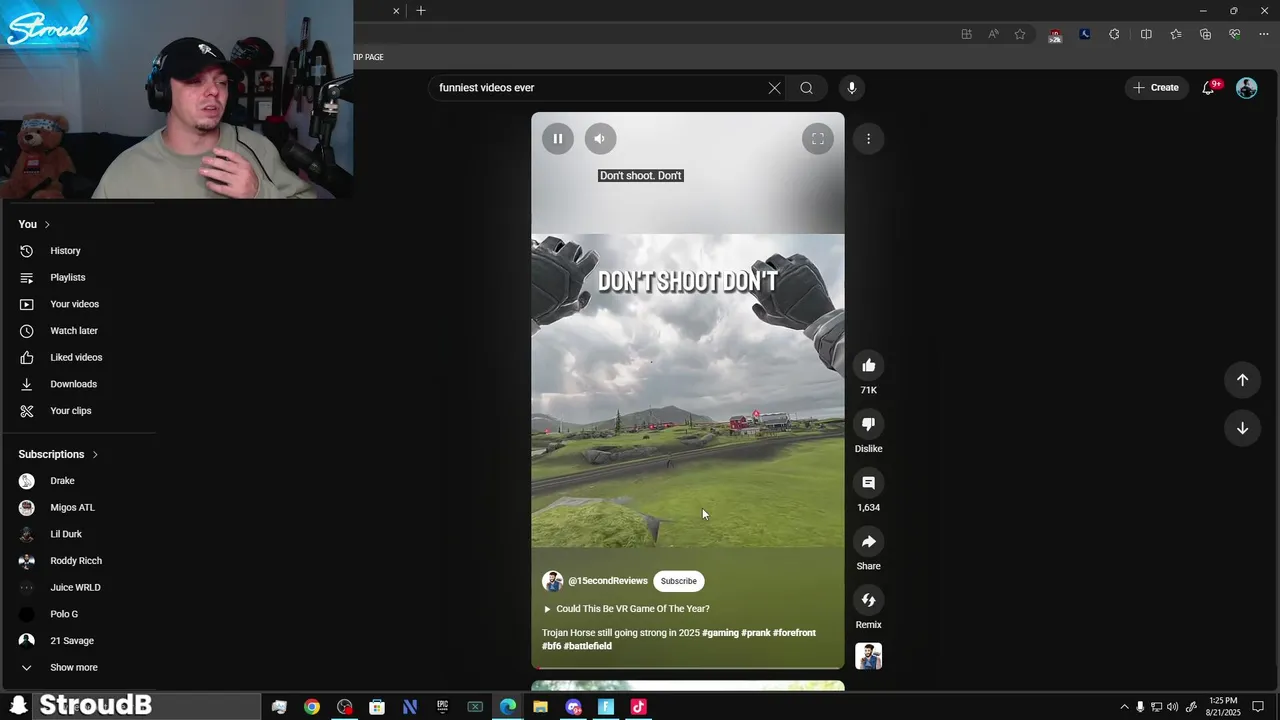Close the current browser tab
1280x720 pixels.
coord(396,11)
